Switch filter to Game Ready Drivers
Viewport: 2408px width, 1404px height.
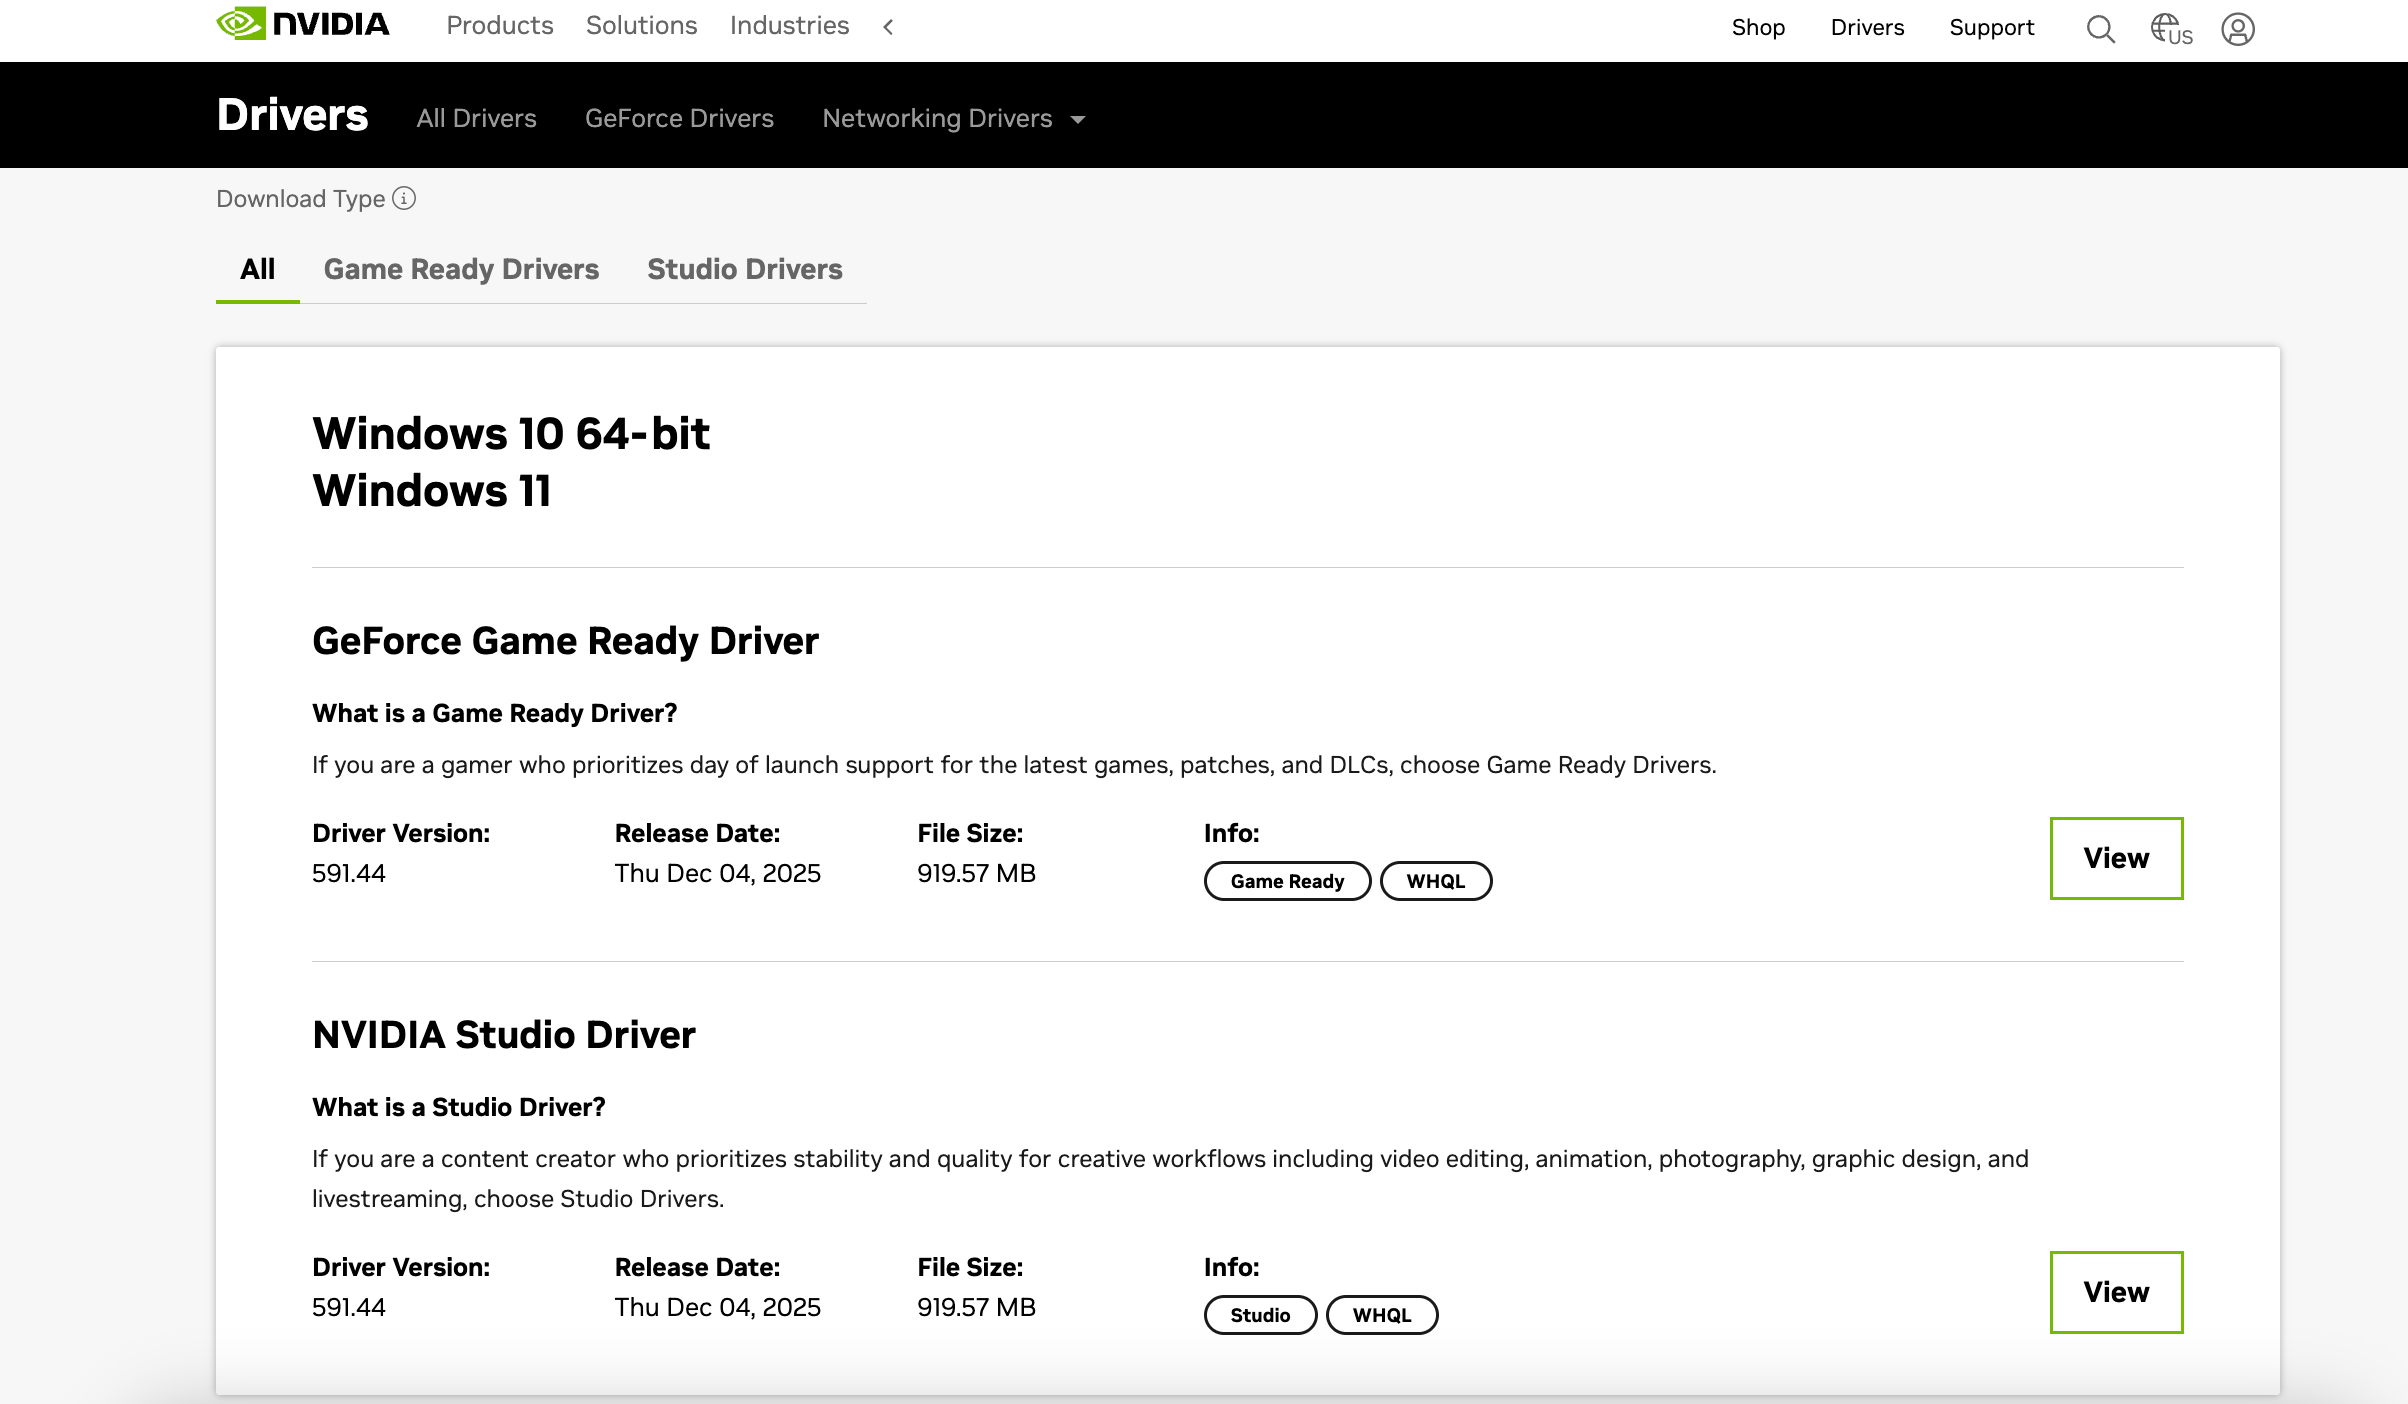click(461, 269)
